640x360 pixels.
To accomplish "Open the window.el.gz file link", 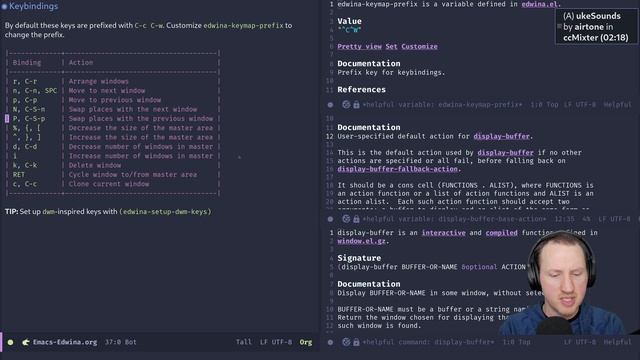I will [x=361, y=241].
